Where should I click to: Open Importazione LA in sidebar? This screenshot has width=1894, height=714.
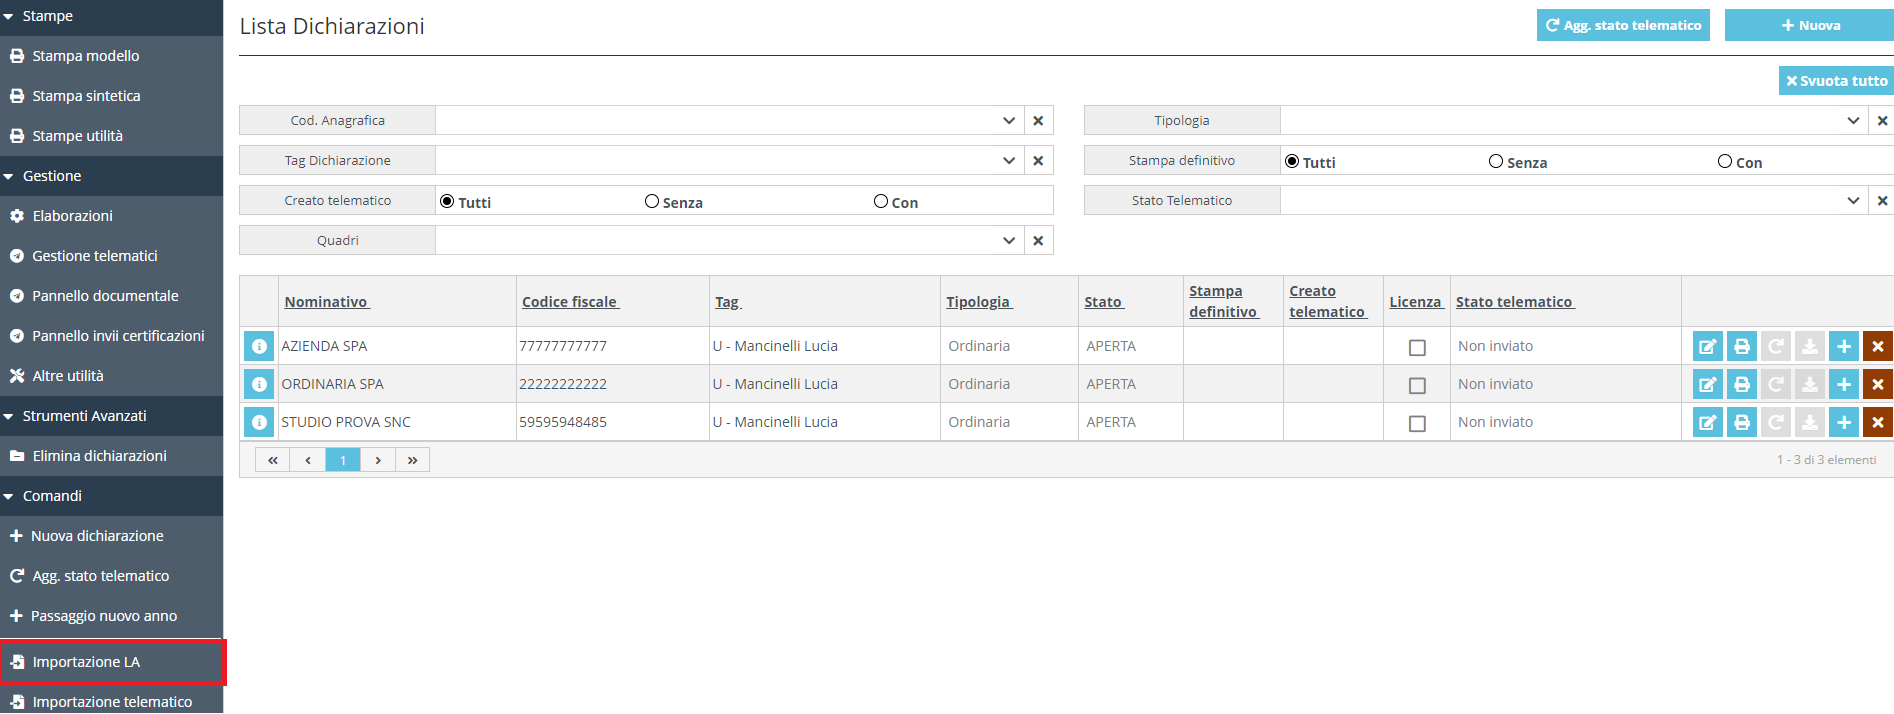[x=86, y=662]
